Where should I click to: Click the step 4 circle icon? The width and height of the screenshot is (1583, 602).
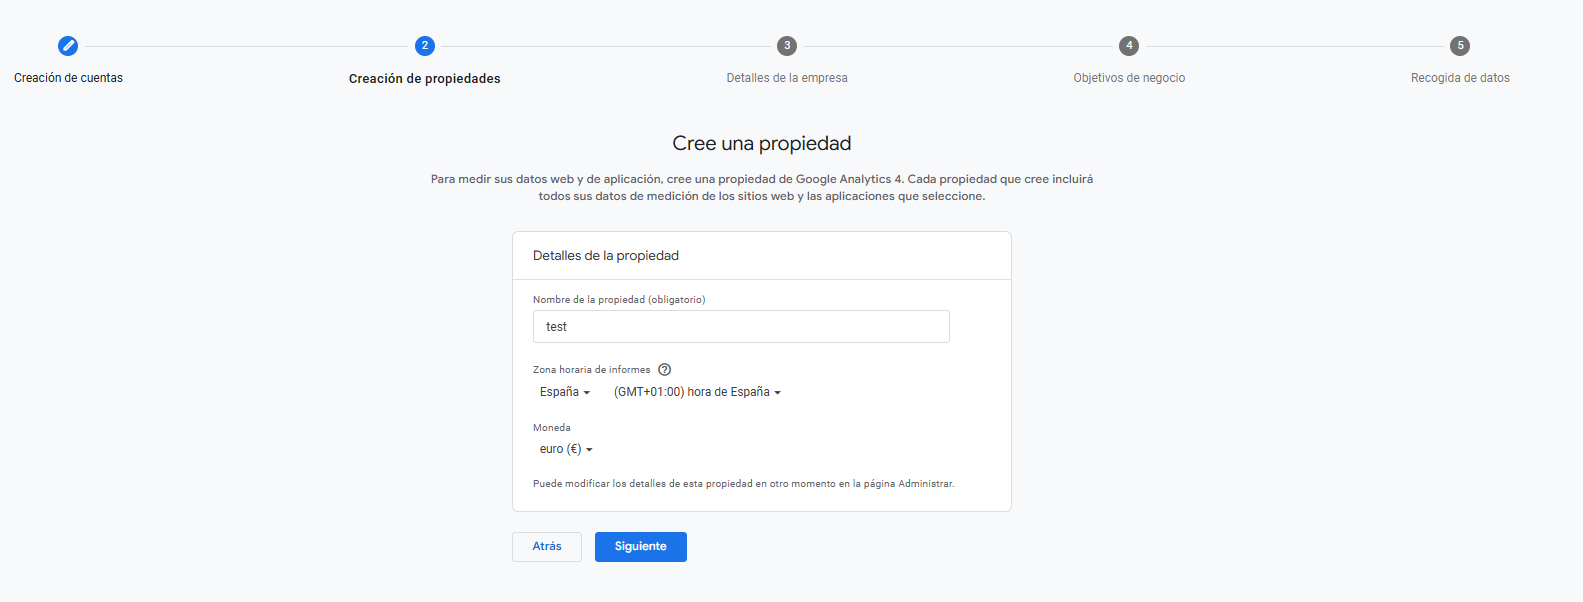click(1129, 46)
